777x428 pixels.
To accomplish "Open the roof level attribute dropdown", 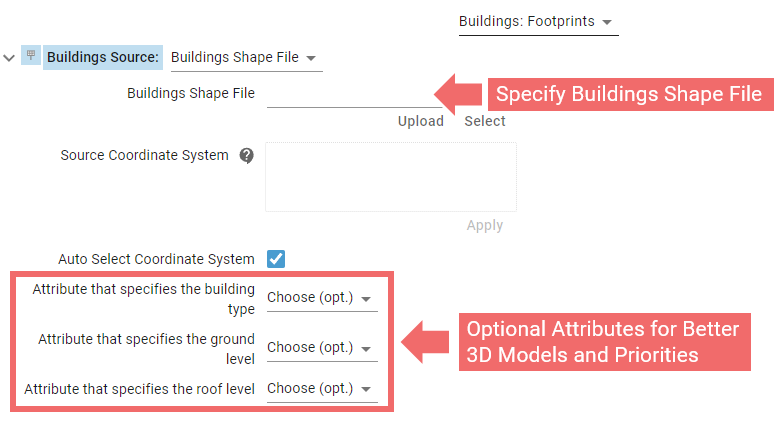I will coord(320,389).
